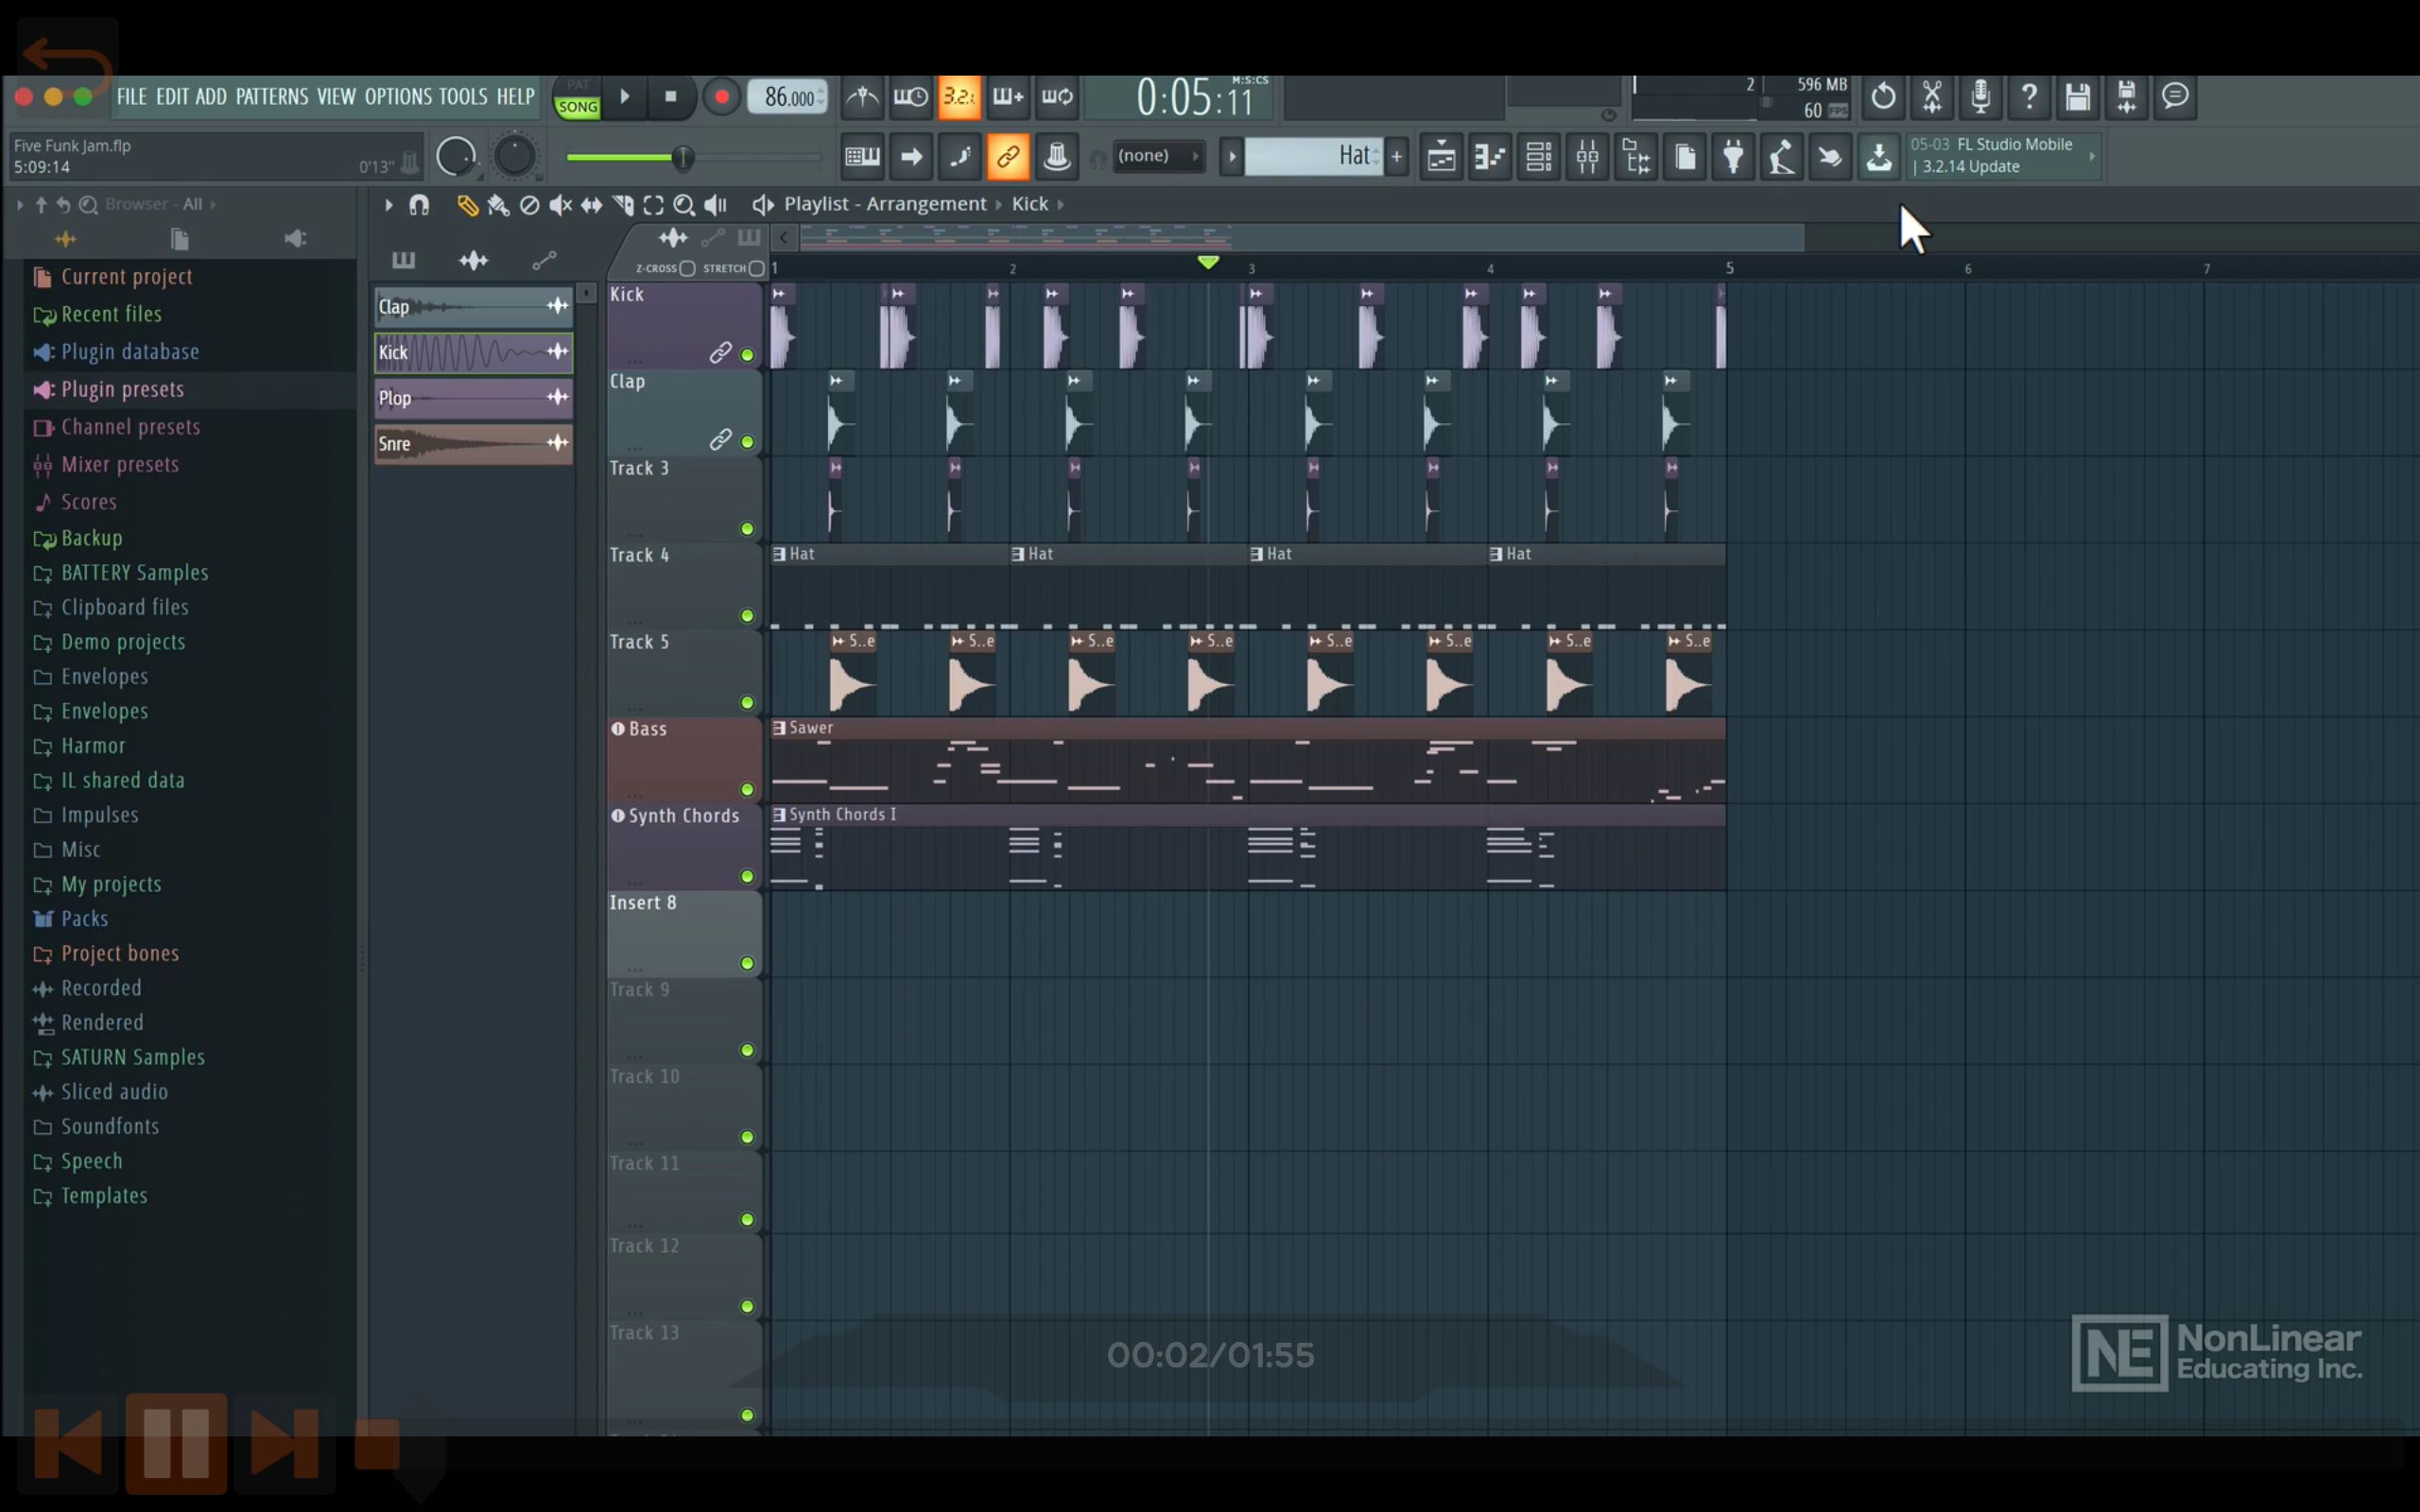Open the Channel rack
Viewport: 2420px width, 1512px height.
(x=1538, y=157)
